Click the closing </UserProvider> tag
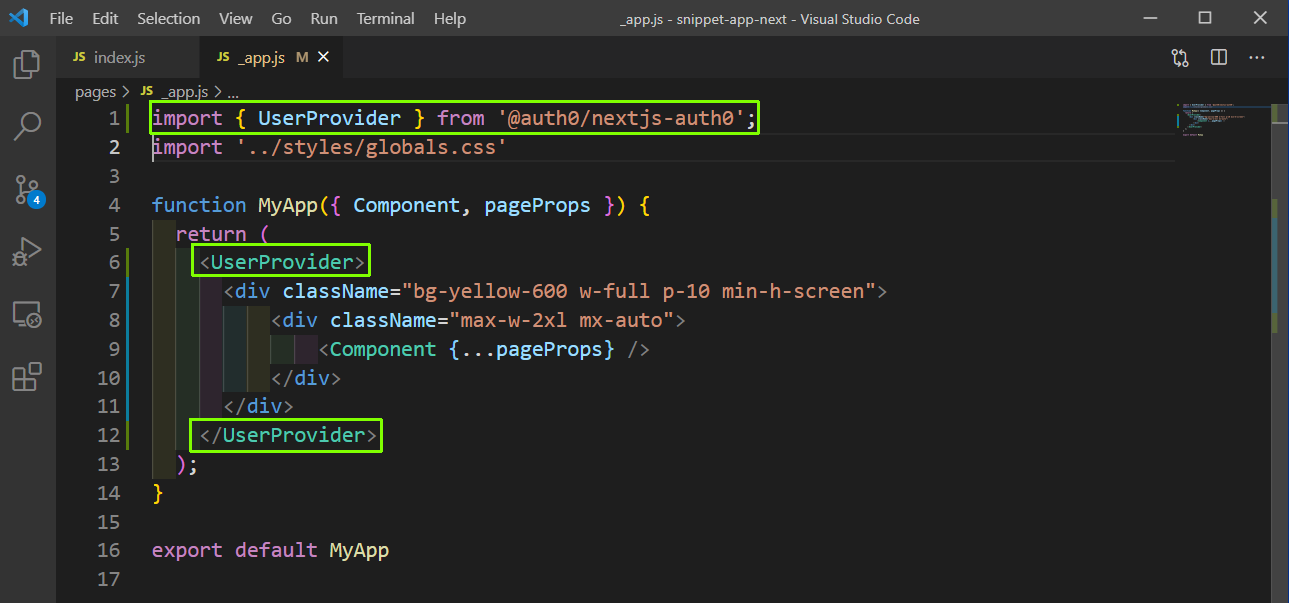Image resolution: width=1289 pixels, height=603 pixels. click(289, 435)
